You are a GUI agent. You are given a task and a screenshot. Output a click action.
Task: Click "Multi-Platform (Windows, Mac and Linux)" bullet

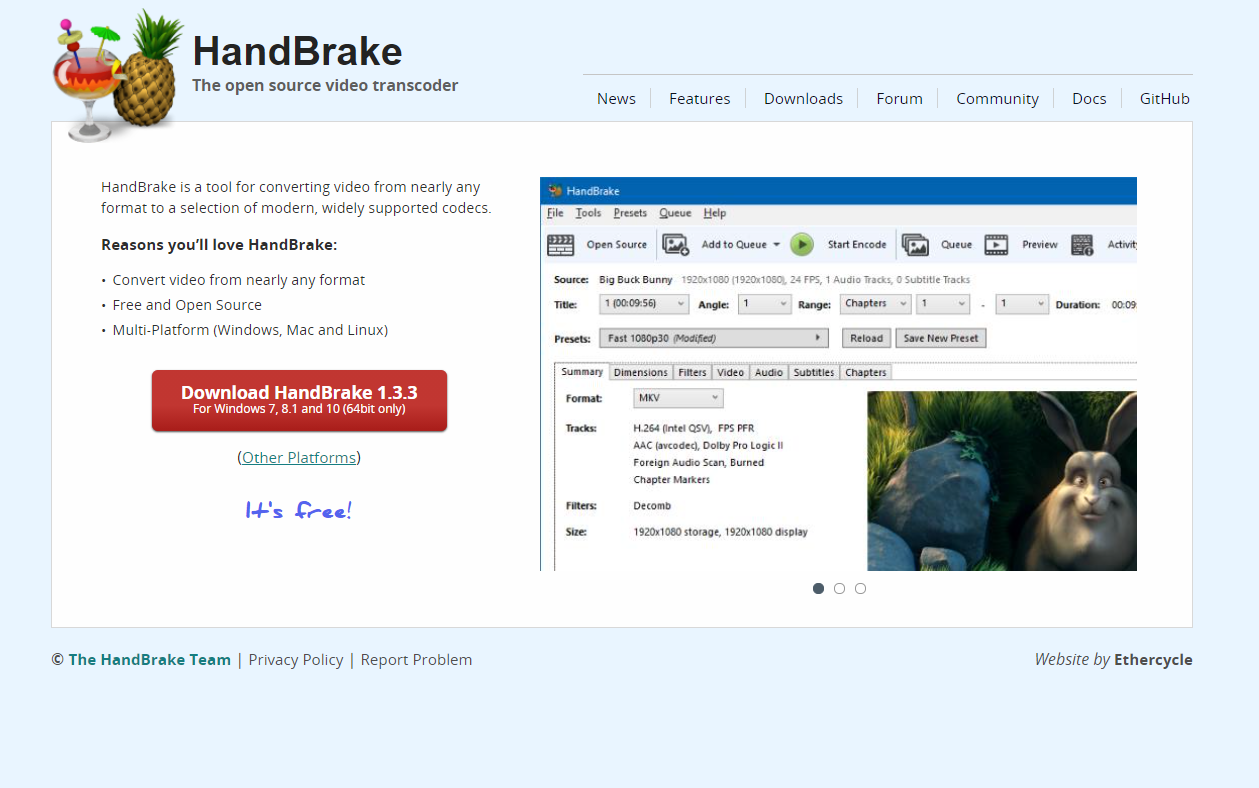point(250,330)
